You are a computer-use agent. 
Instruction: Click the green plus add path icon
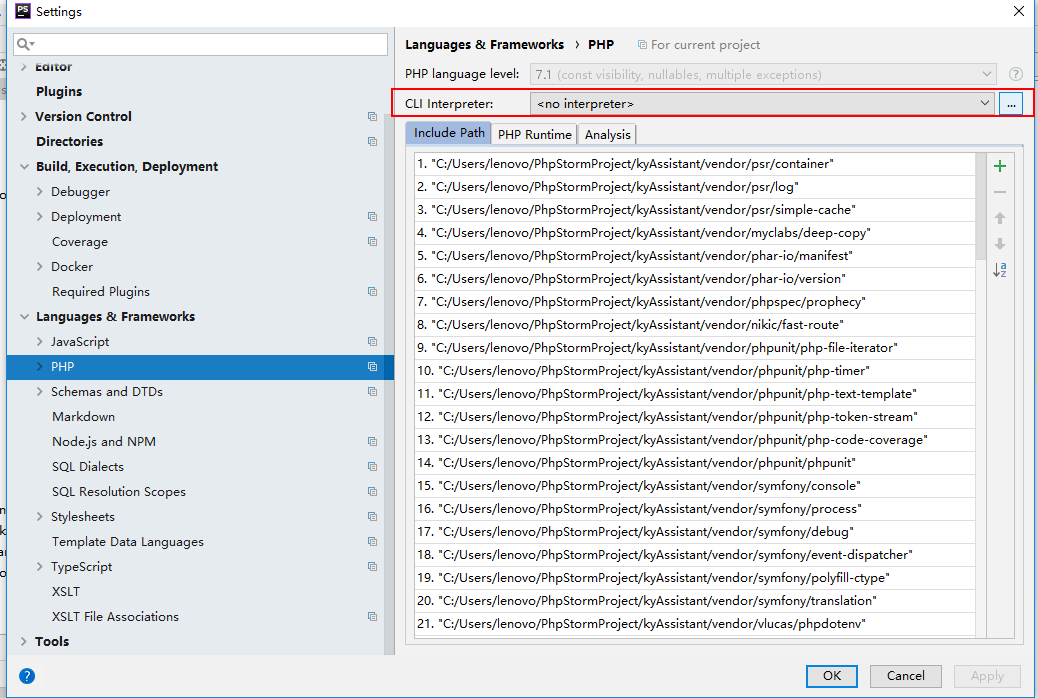point(1000,166)
